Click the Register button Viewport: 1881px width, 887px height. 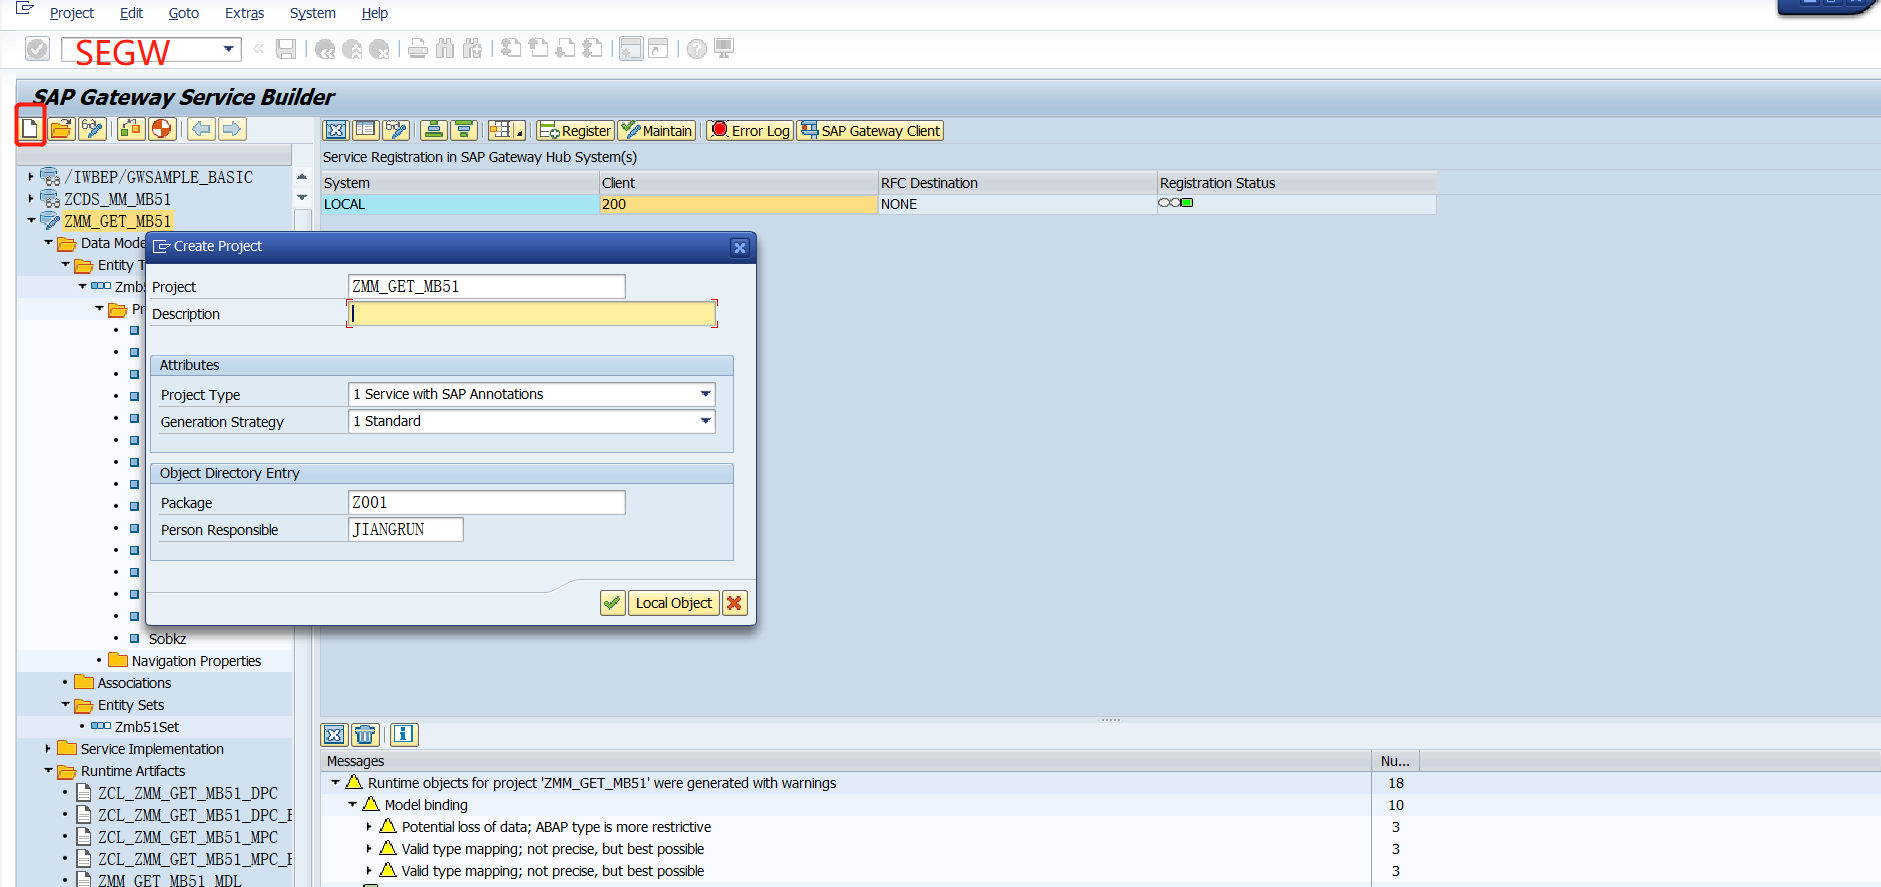tap(575, 130)
